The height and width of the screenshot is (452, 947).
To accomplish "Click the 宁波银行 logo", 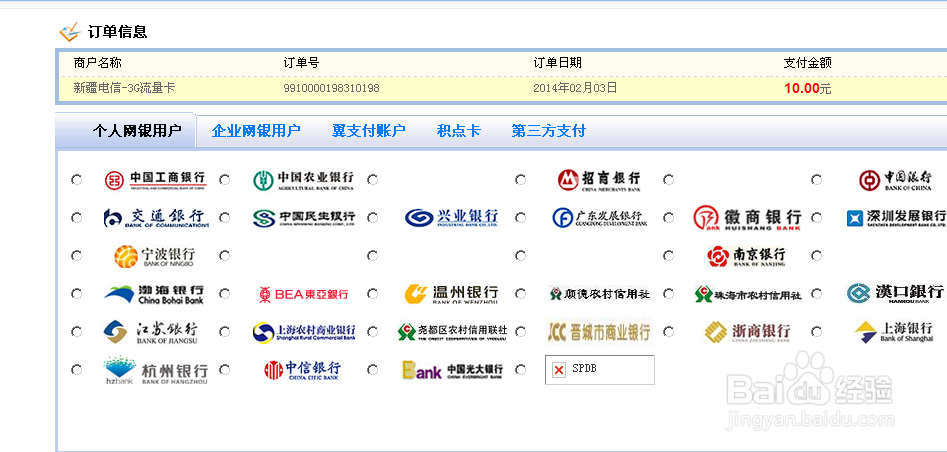I will (x=155, y=256).
